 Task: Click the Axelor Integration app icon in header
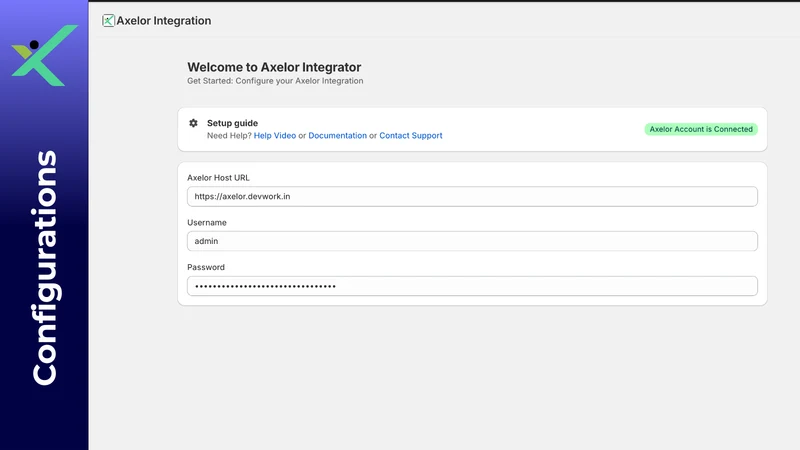108,20
